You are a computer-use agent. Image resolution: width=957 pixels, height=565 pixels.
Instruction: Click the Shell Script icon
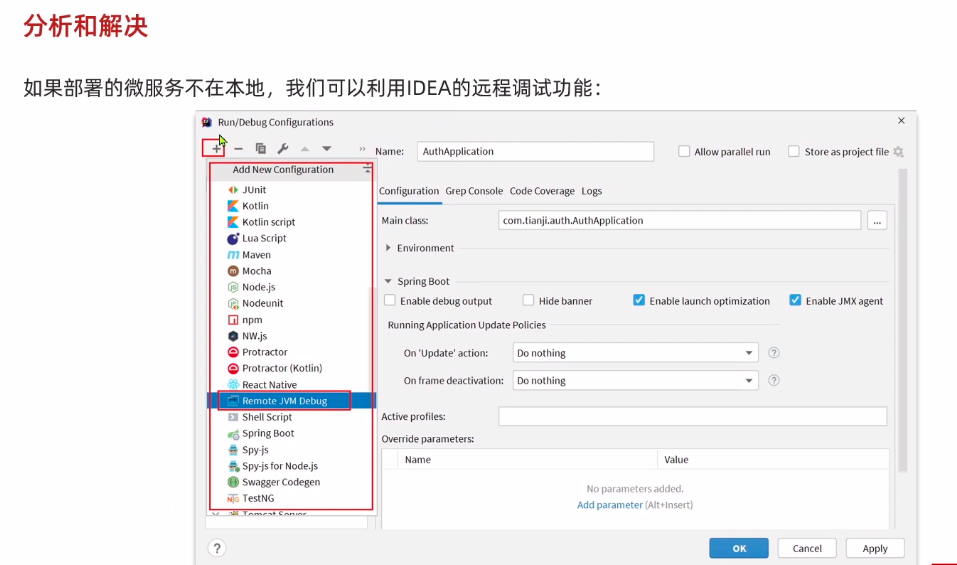(233, 417)
